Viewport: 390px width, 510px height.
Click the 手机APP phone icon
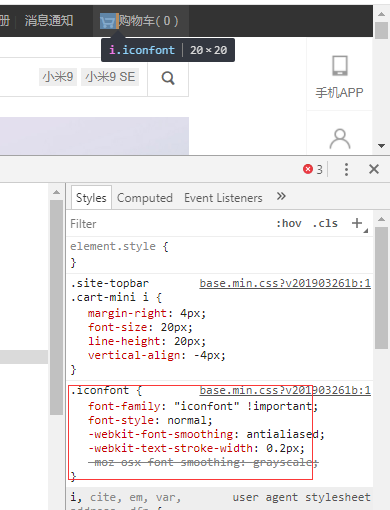(x=340, y=66)
